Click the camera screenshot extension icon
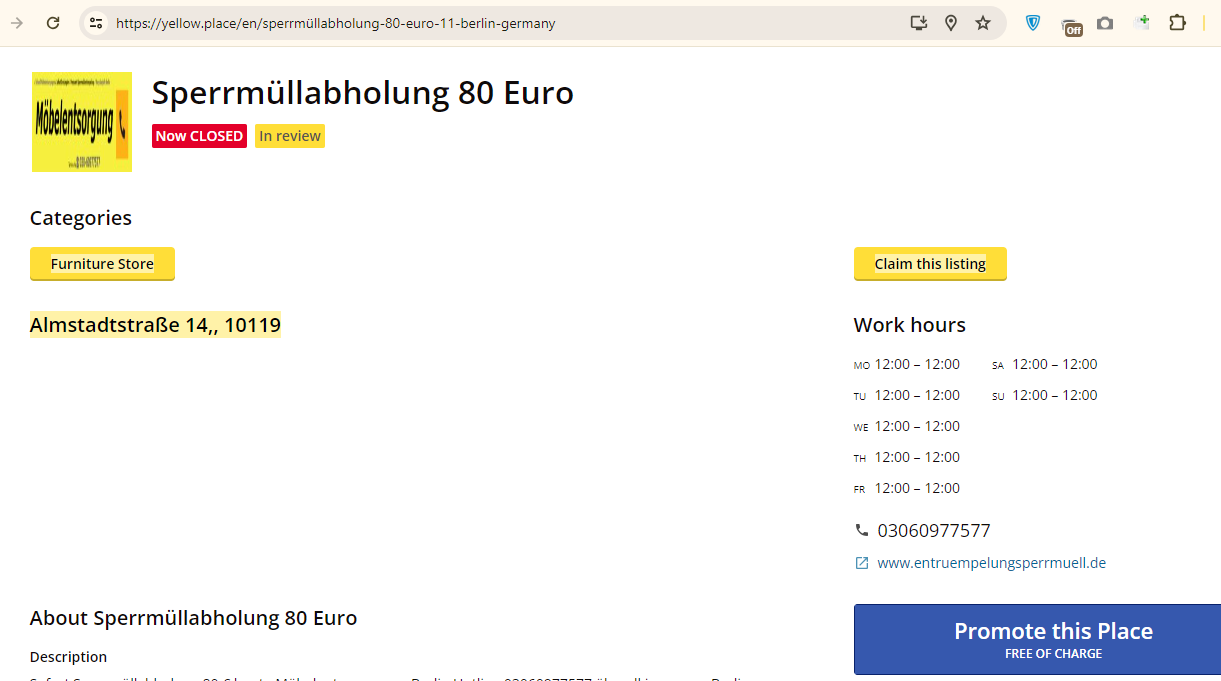The width and height of the screenshot is (1221, 681). (x=1105, y=23)
